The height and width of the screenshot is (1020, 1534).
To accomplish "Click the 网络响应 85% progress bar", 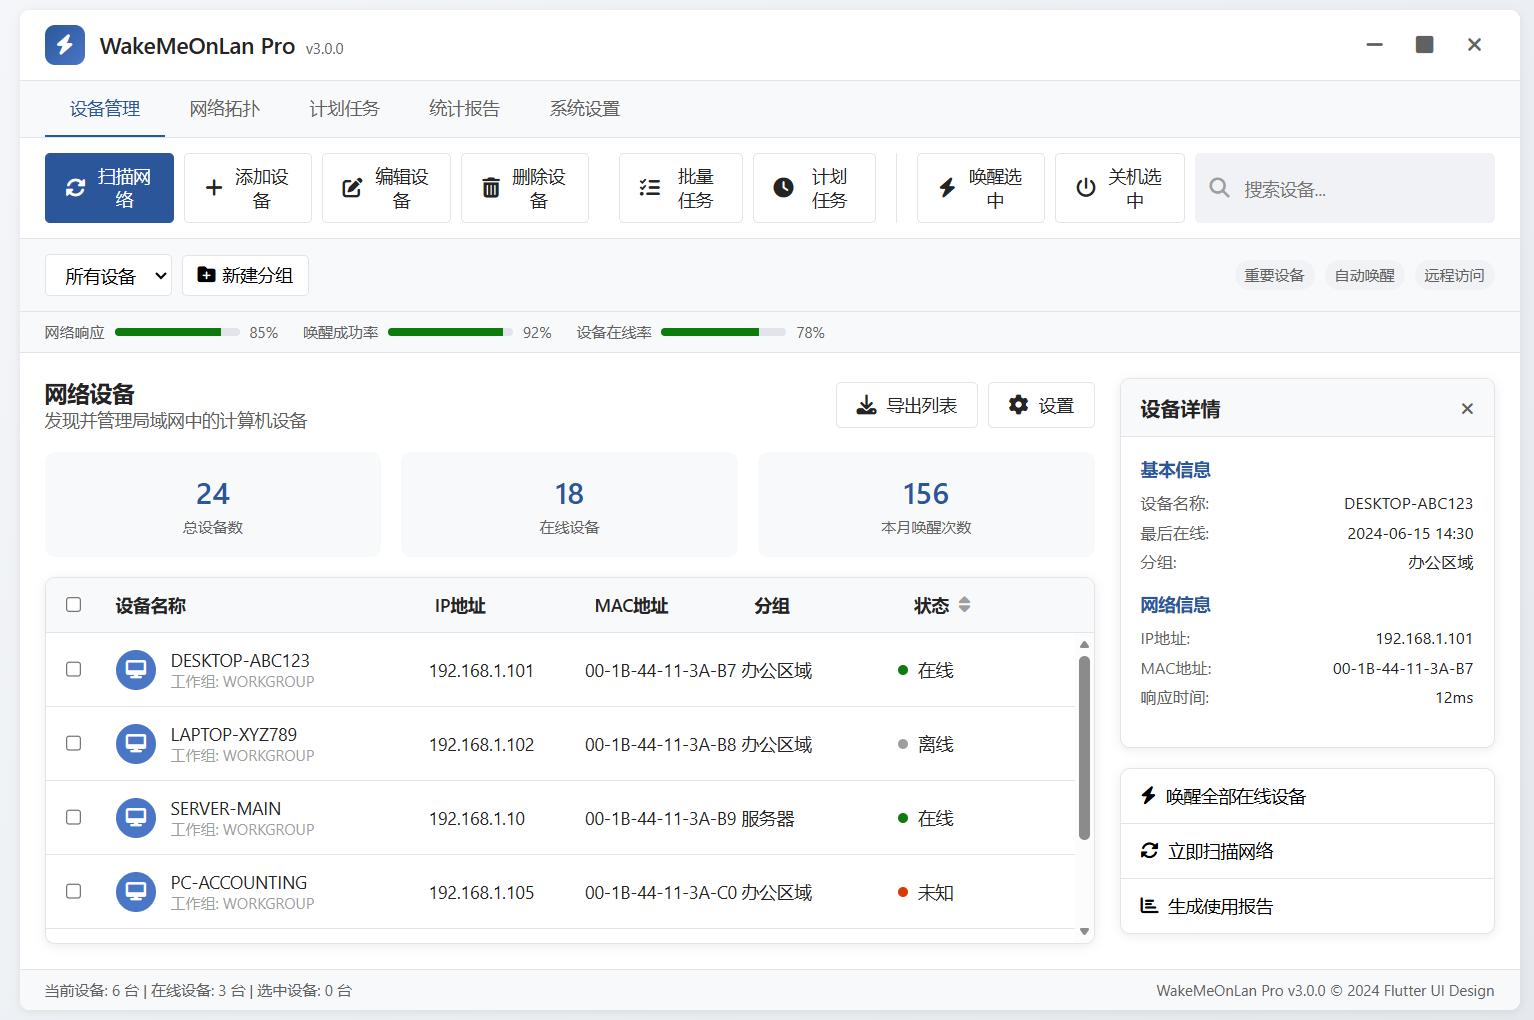I will coord(177,332).
